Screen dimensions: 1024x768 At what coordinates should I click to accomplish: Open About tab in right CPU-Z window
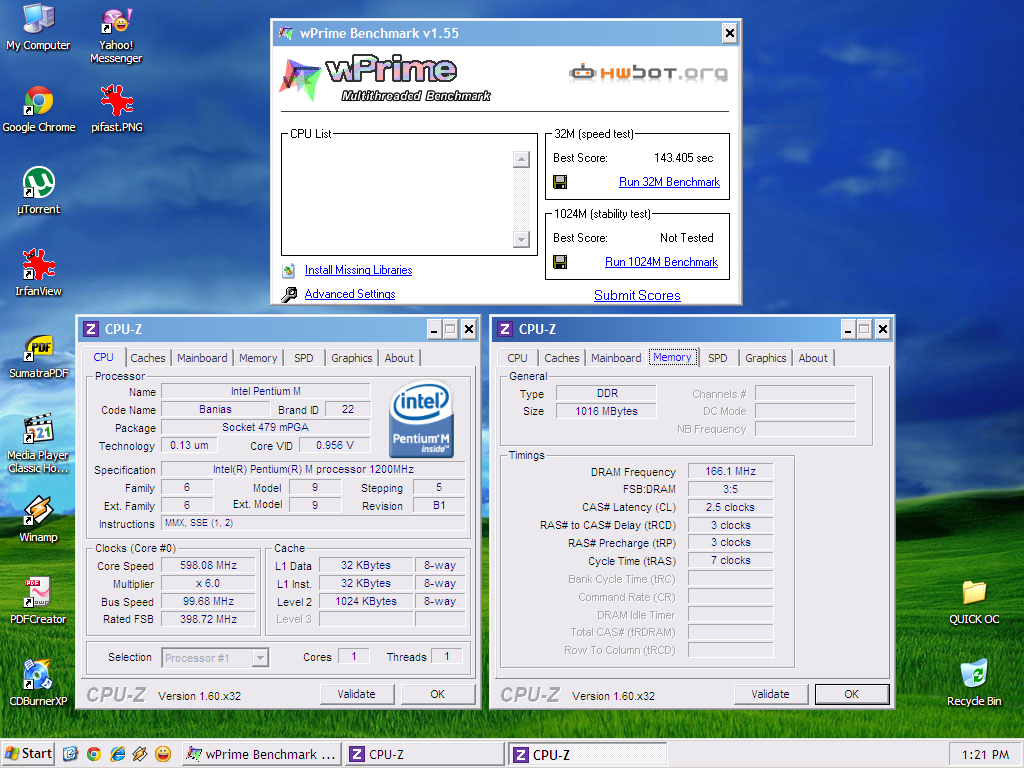coord(813,358)
